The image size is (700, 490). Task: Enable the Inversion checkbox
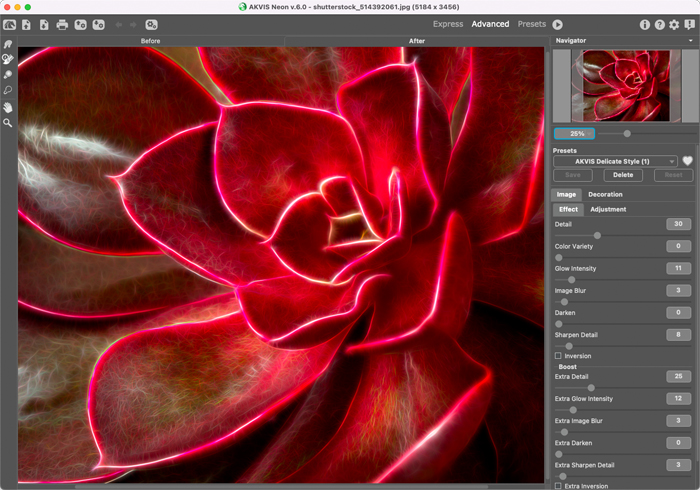coord(558,356)
